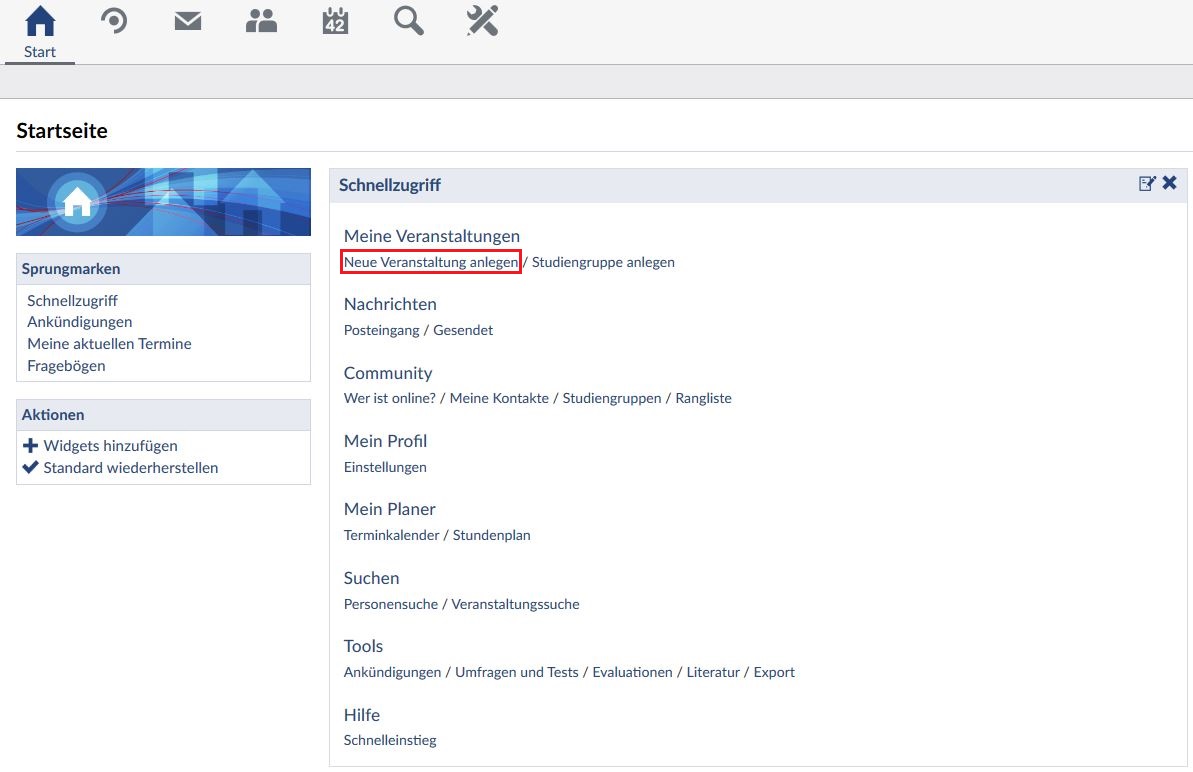Select Standard wiederherstellen action
Viewport: 1193px width, 772px height.
(x=130, y=468)
